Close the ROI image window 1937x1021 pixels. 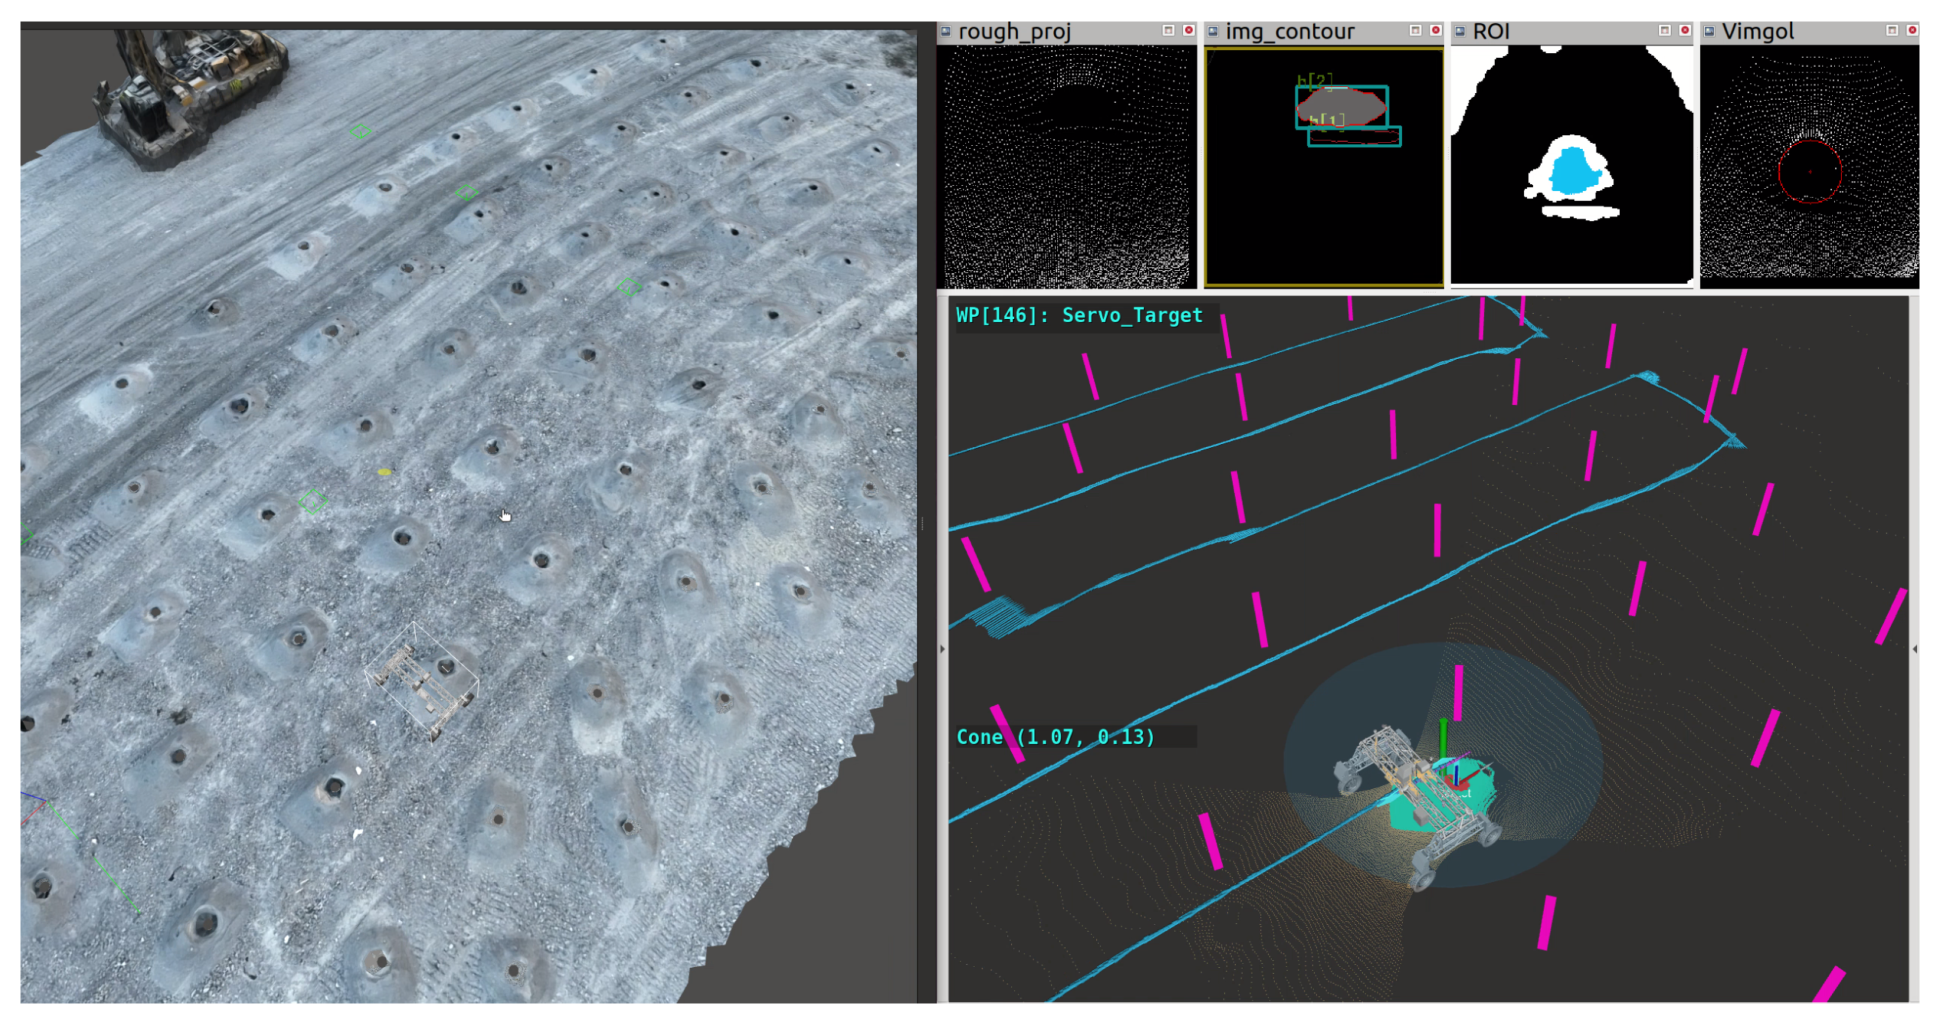pyautogui.click(x=1684, y=31)
